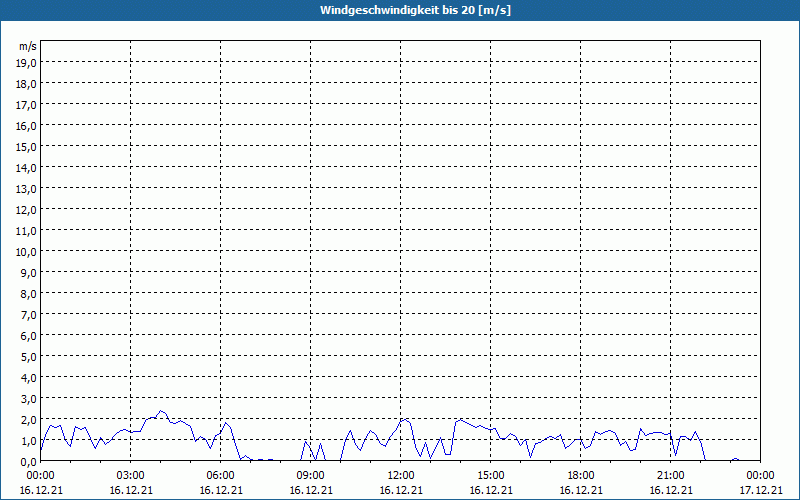Click the highest wind speed peak after 03:00

[160, 411]
